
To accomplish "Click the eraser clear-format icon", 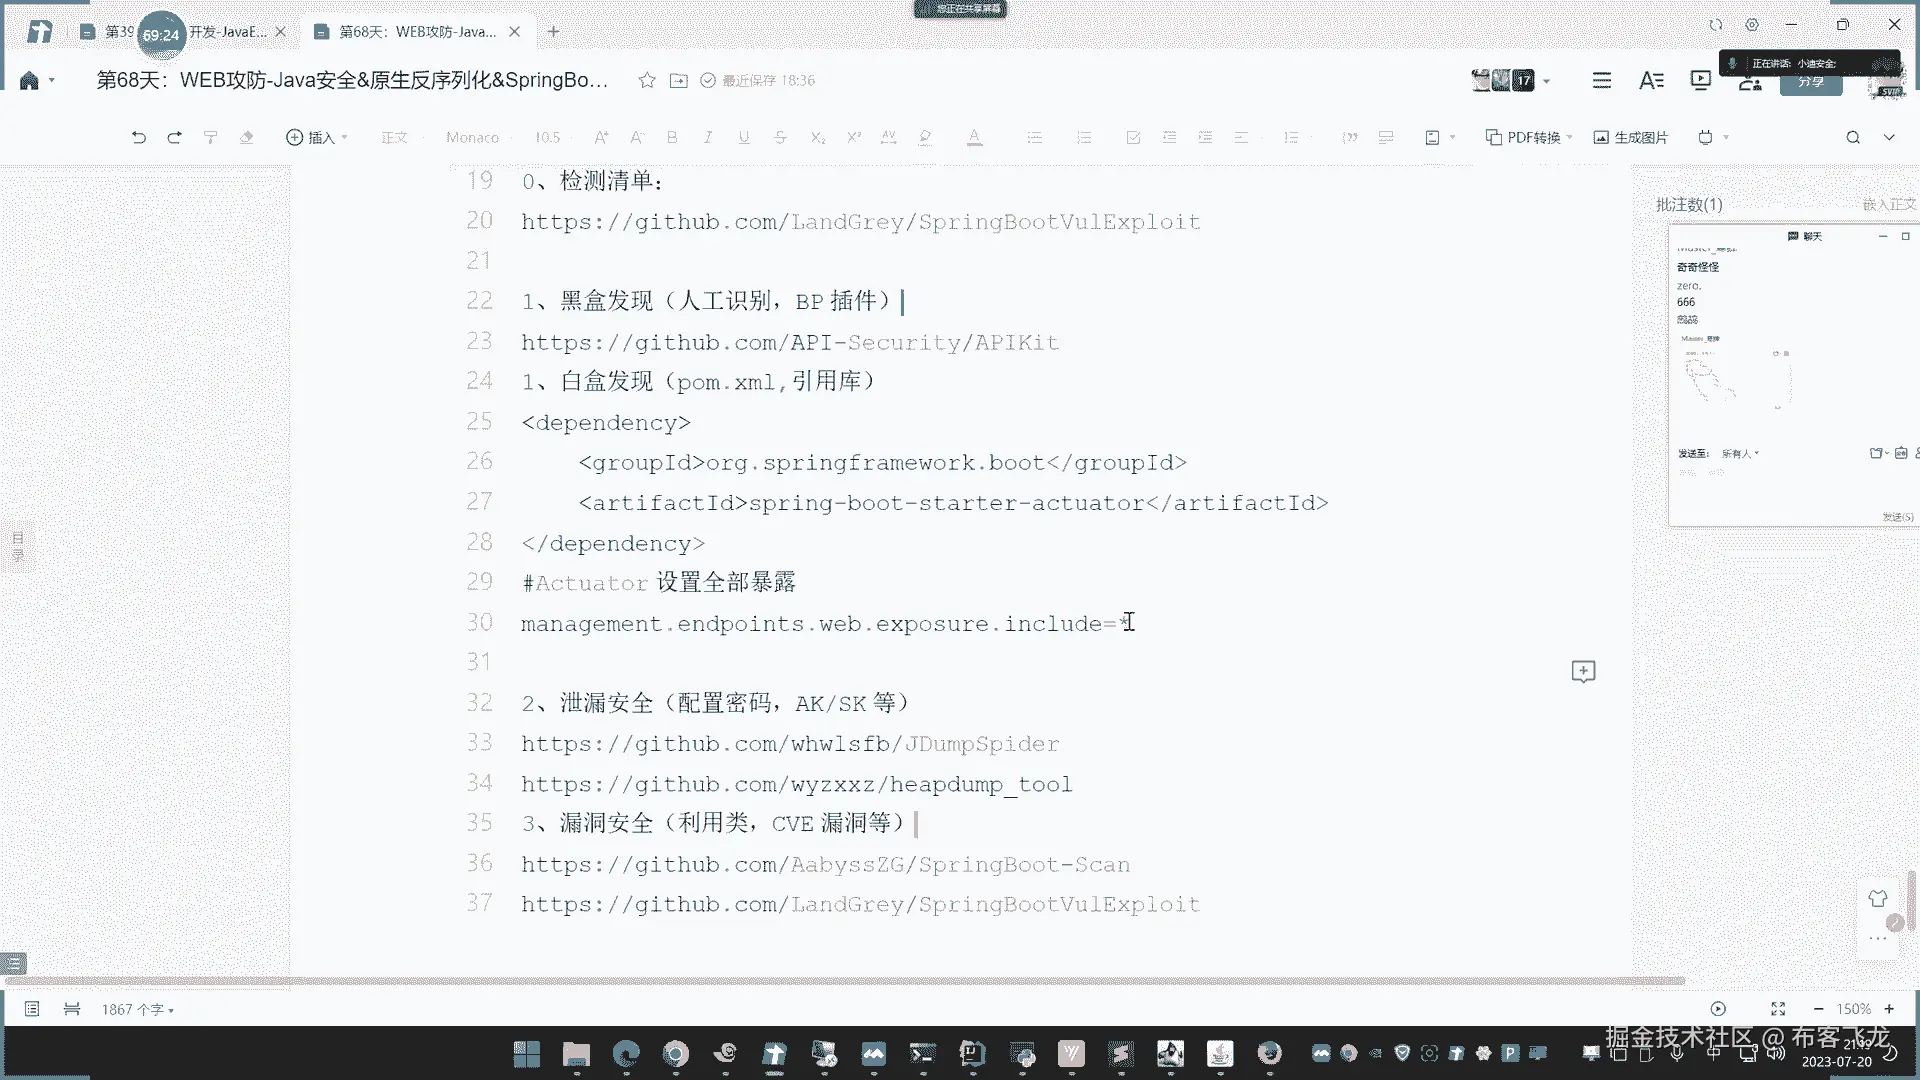I will pyautogui.click(x=246, y=137).
